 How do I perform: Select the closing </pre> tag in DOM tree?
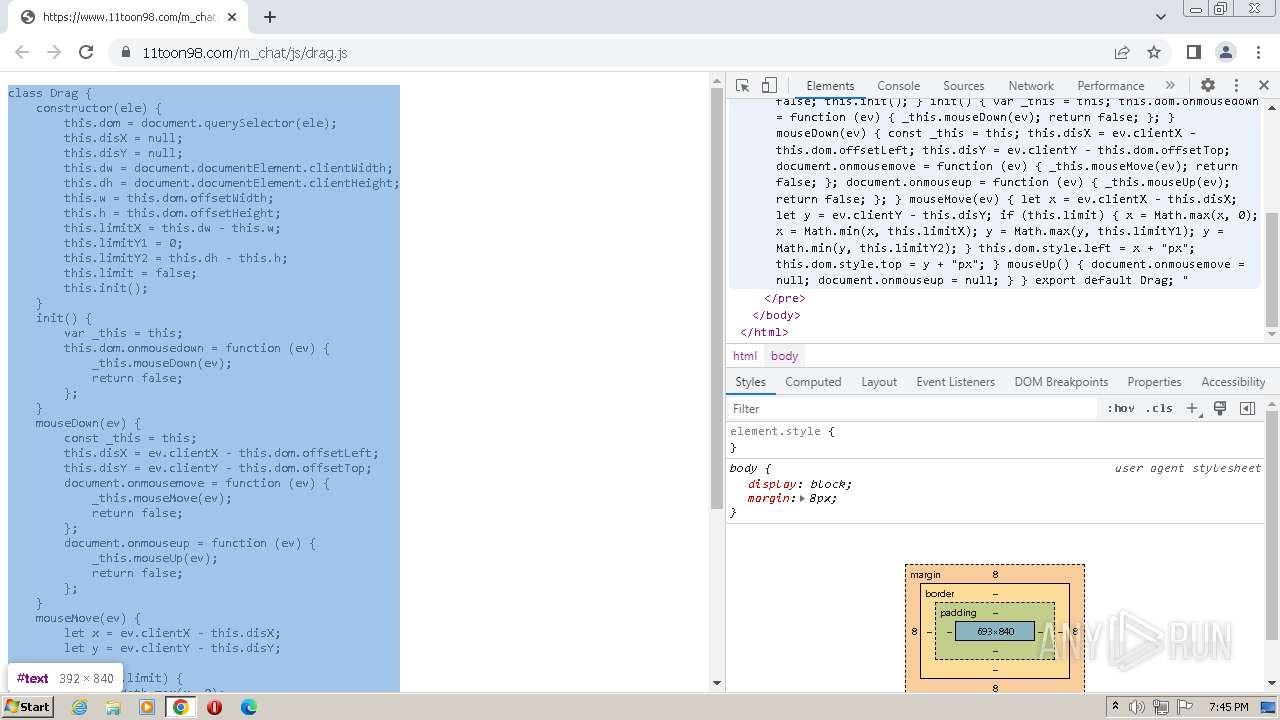[x=785, y=298]
